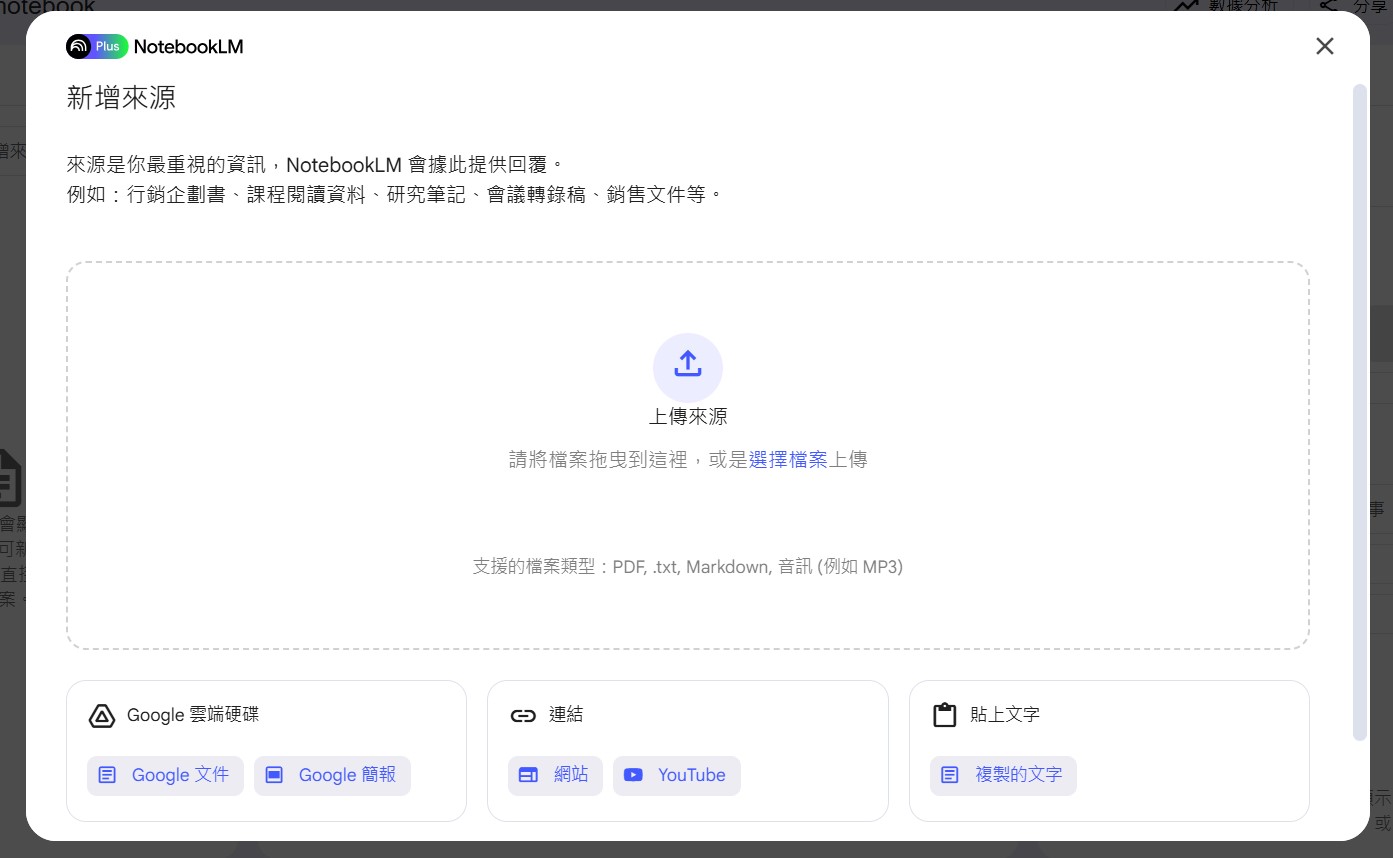This screenshot has width=1393, height=858.
Task: Click the NotebookLM title text in the header
Action: pyautogui.click(x=188, y=46)
